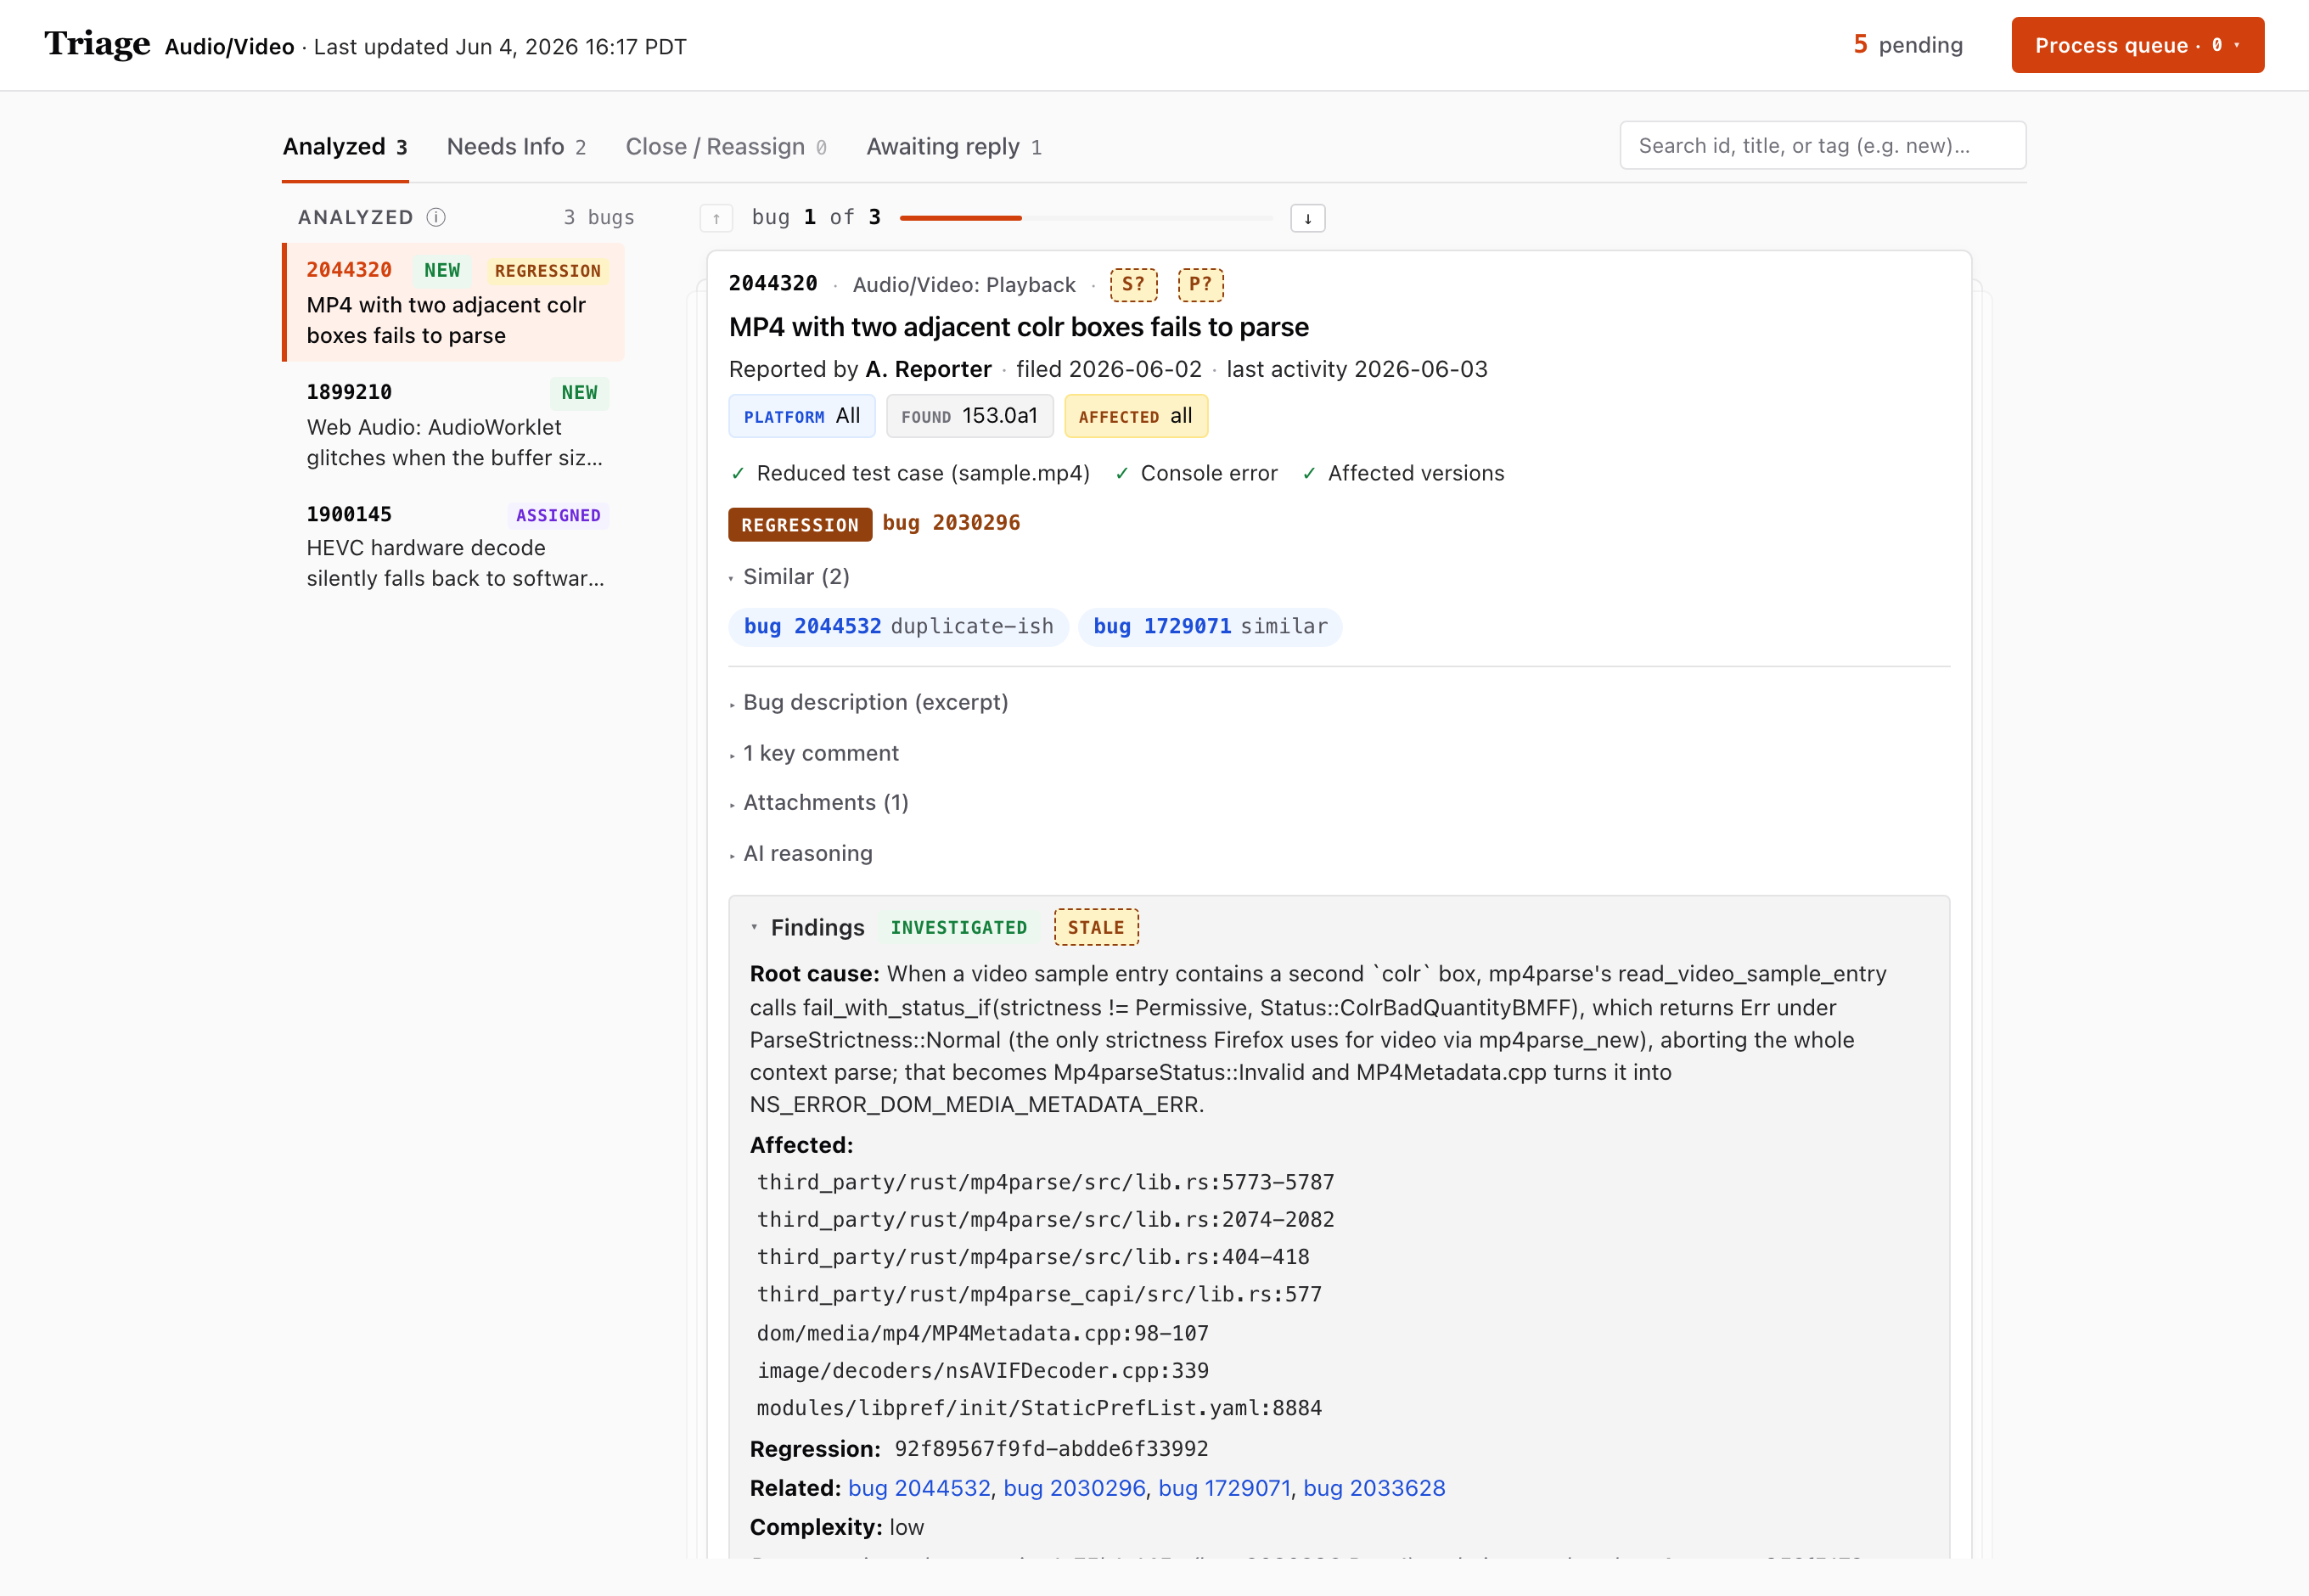Click path mp4parse/src/lib.rs:5773–5787
Viewport: 2309px width, 1596px height.
pyautogui.click(x=1045, y=1182)
